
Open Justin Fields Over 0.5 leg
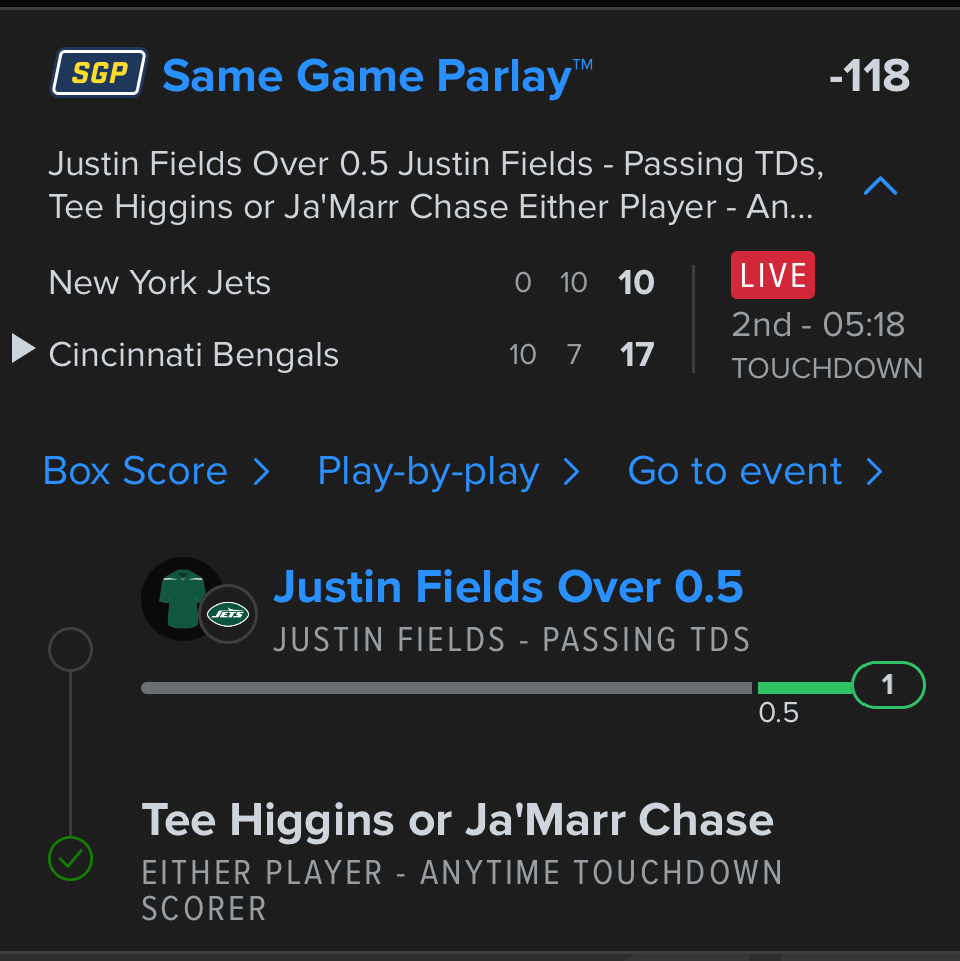pos(508,587)
